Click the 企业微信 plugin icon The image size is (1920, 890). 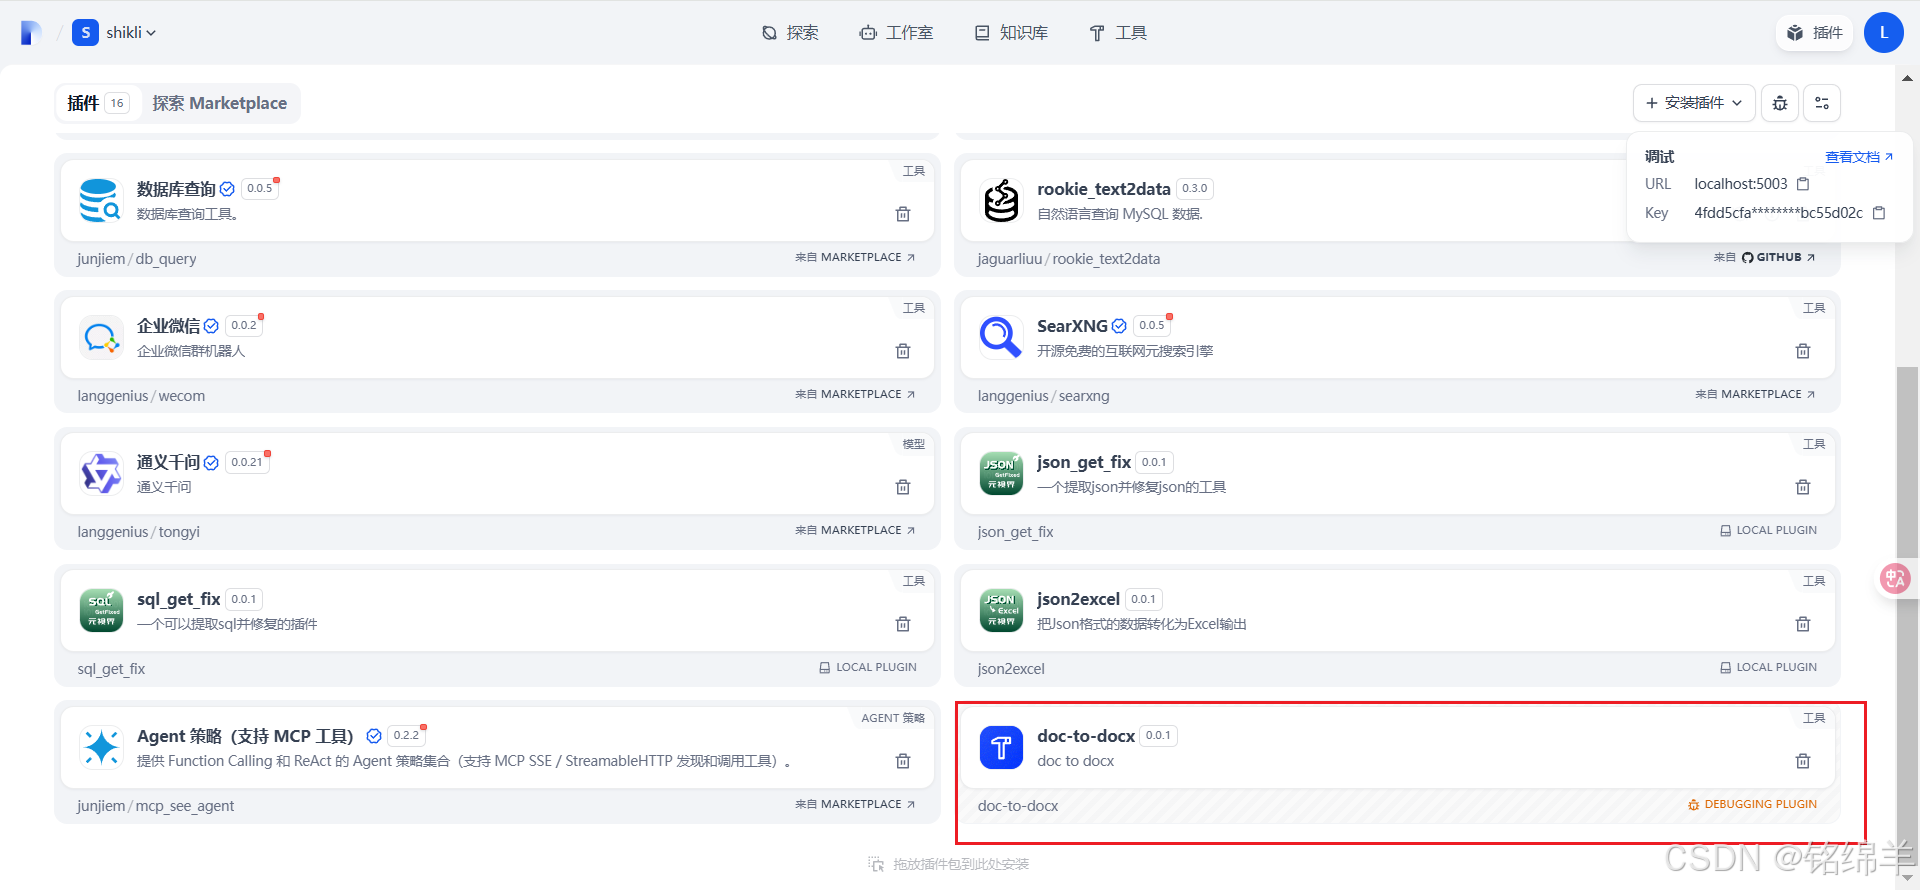coord(101,337)
